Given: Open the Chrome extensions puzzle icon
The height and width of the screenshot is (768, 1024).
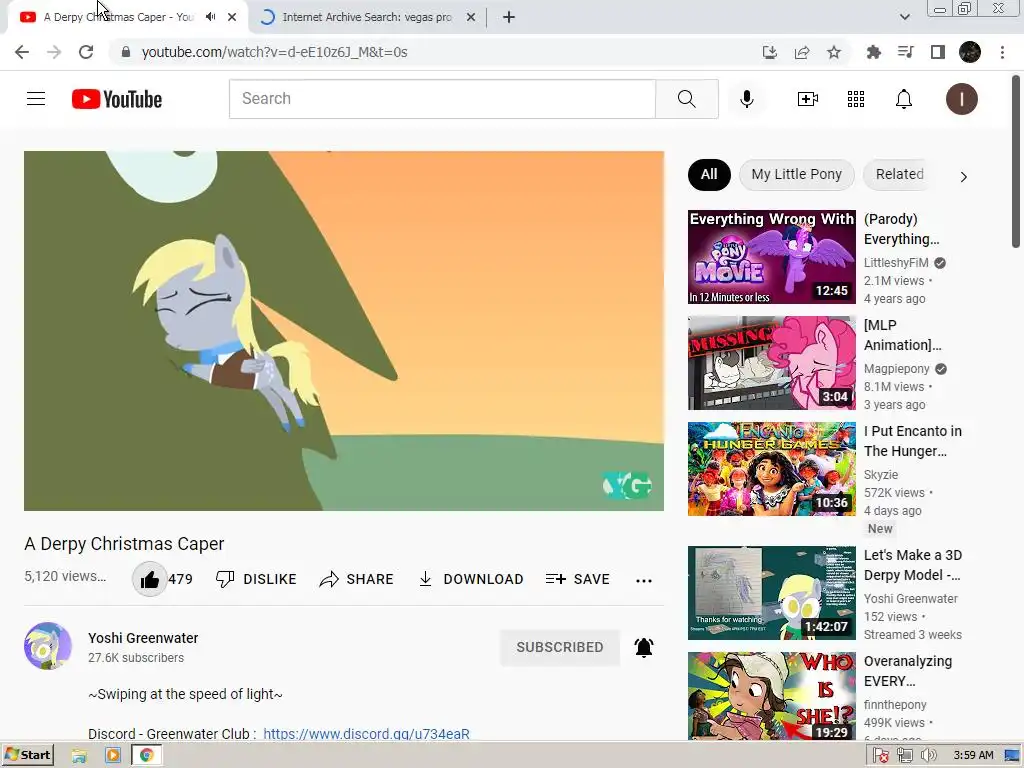Looking at the screenshot, I should (x=873, y=52).
